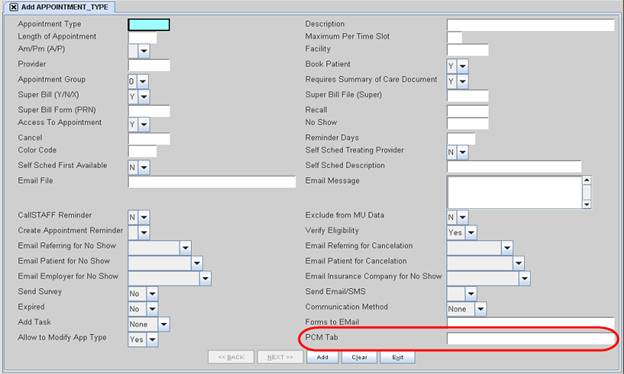Open Email Referring for No Show dropdown
Image resolution: width=624 pixels, height=374 pixels.
point(185,248)
